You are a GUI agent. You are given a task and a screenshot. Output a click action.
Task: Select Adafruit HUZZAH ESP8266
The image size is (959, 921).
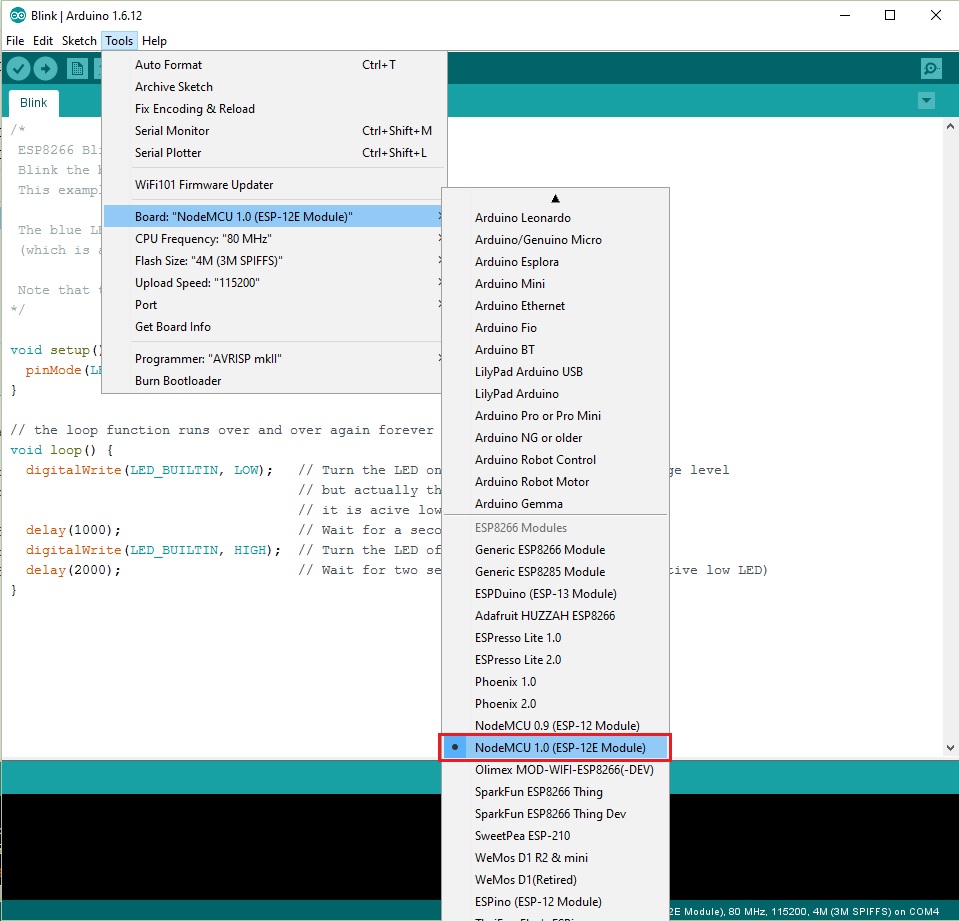555,616
